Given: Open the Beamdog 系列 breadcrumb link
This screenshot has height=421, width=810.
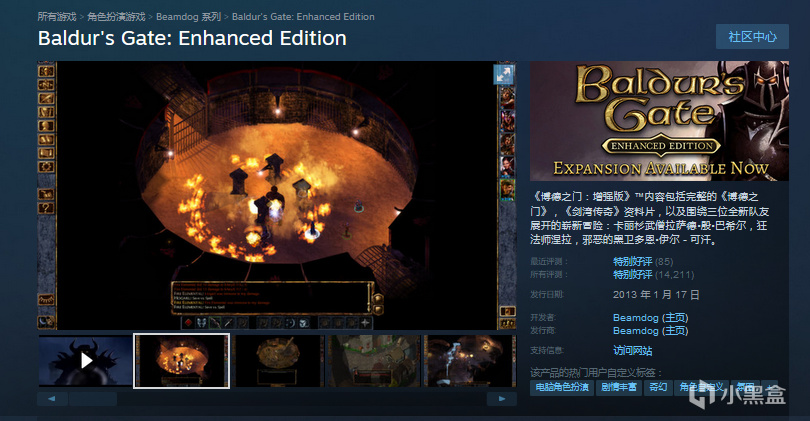Looking at the screenshot, I should [x=189, y=17].
